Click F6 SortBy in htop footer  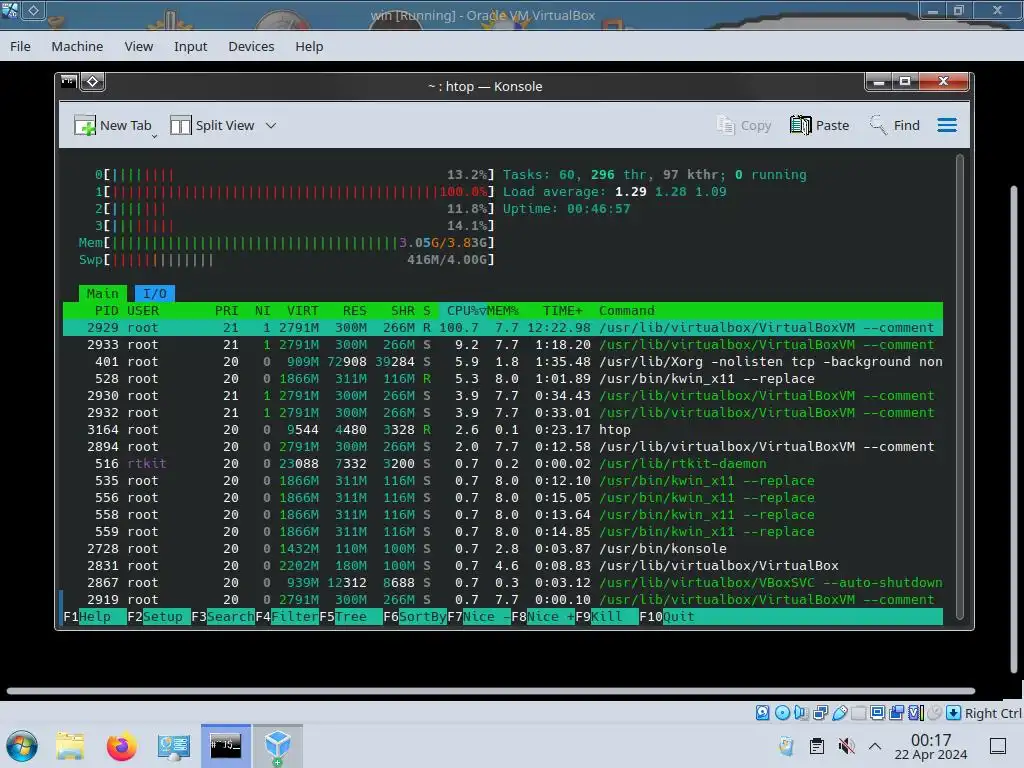pos(415,616)
